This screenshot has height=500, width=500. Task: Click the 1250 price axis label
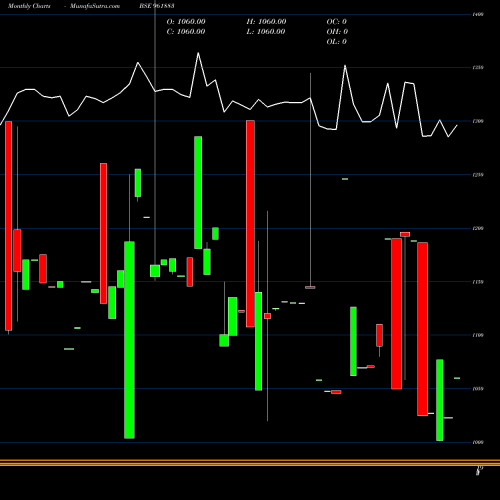coord(478,175)
